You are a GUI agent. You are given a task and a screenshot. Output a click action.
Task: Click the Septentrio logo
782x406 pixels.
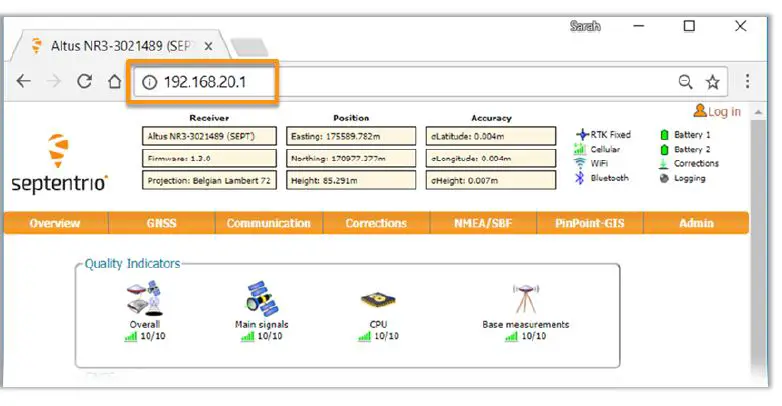point(59,164)
